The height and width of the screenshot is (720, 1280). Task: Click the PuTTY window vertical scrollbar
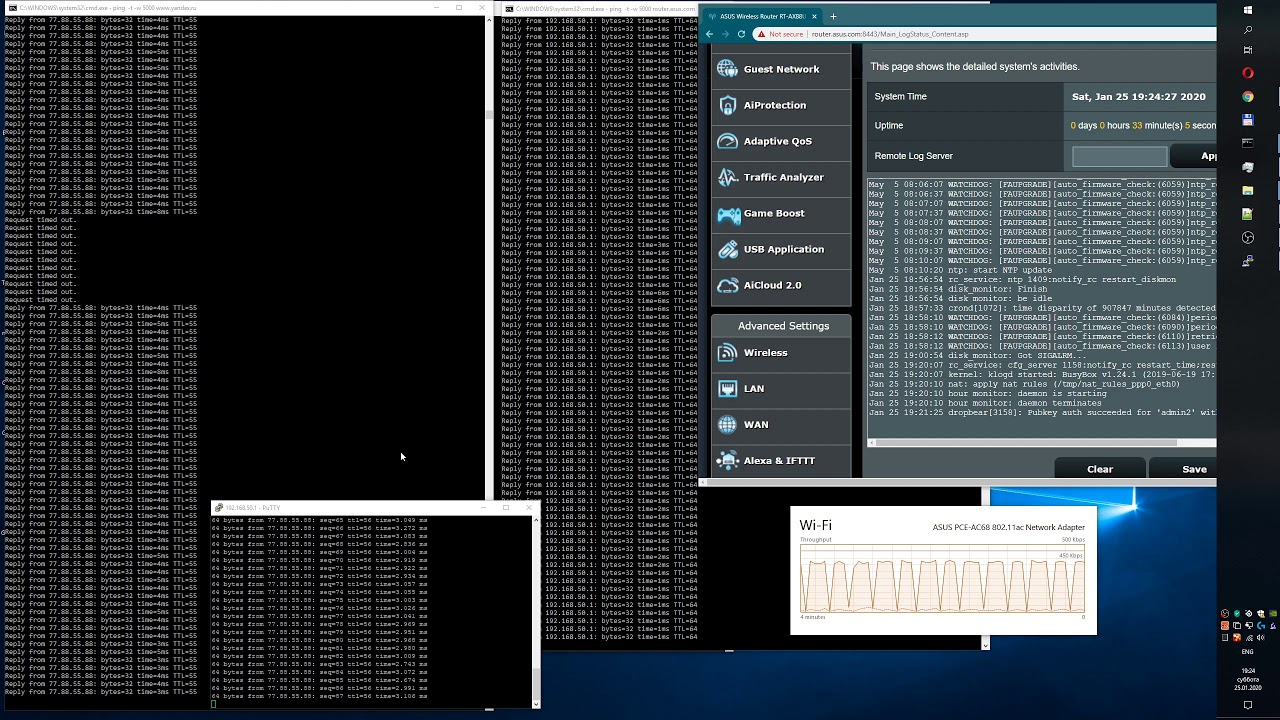click(x=536, y=611)
